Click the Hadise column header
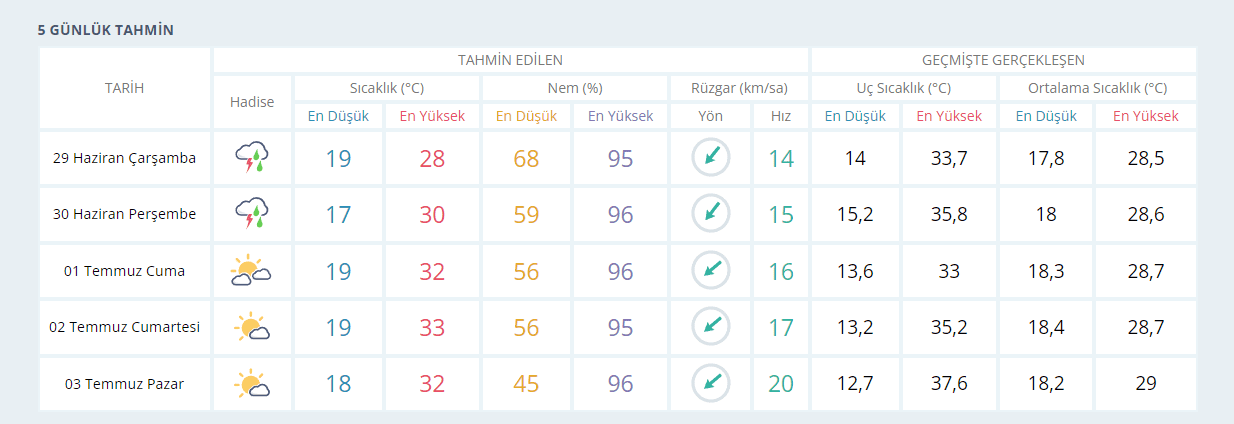The width and height of the screenshot is (1234, 424). coord(252,102)
